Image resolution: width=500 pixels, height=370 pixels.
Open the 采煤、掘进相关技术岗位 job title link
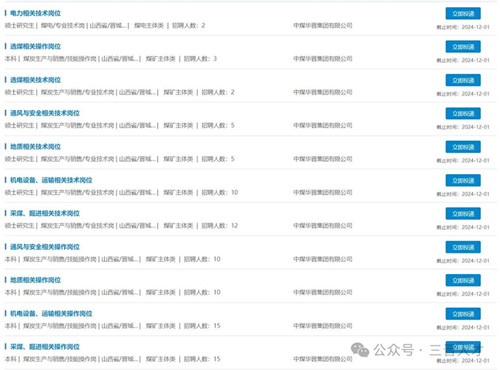(45, 213)
